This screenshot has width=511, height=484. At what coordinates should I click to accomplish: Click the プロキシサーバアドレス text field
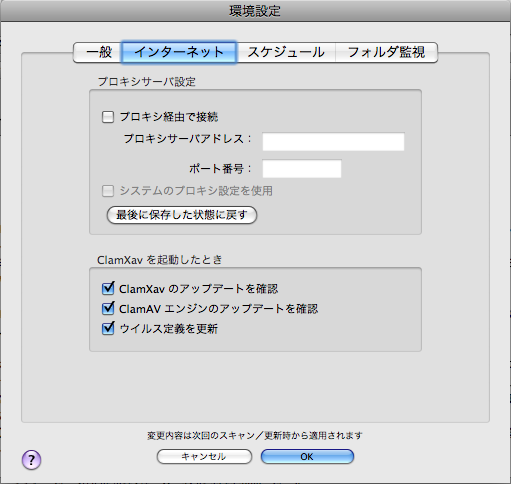pos(333,141)
